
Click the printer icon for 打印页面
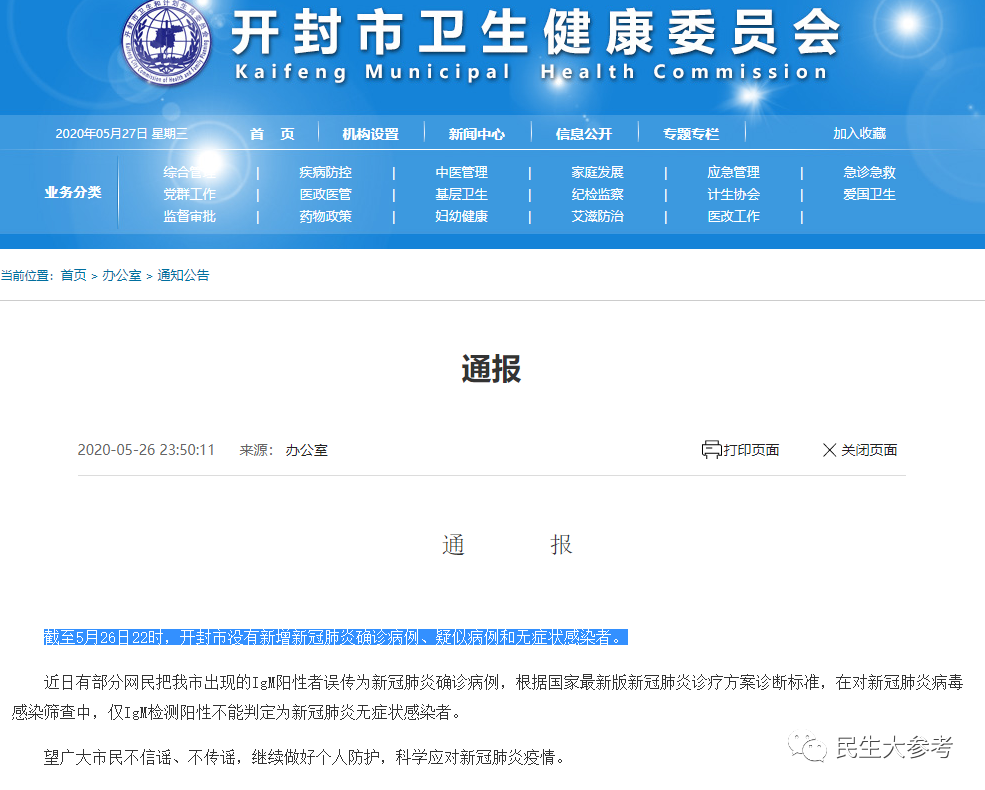click(x=711, y=450)
